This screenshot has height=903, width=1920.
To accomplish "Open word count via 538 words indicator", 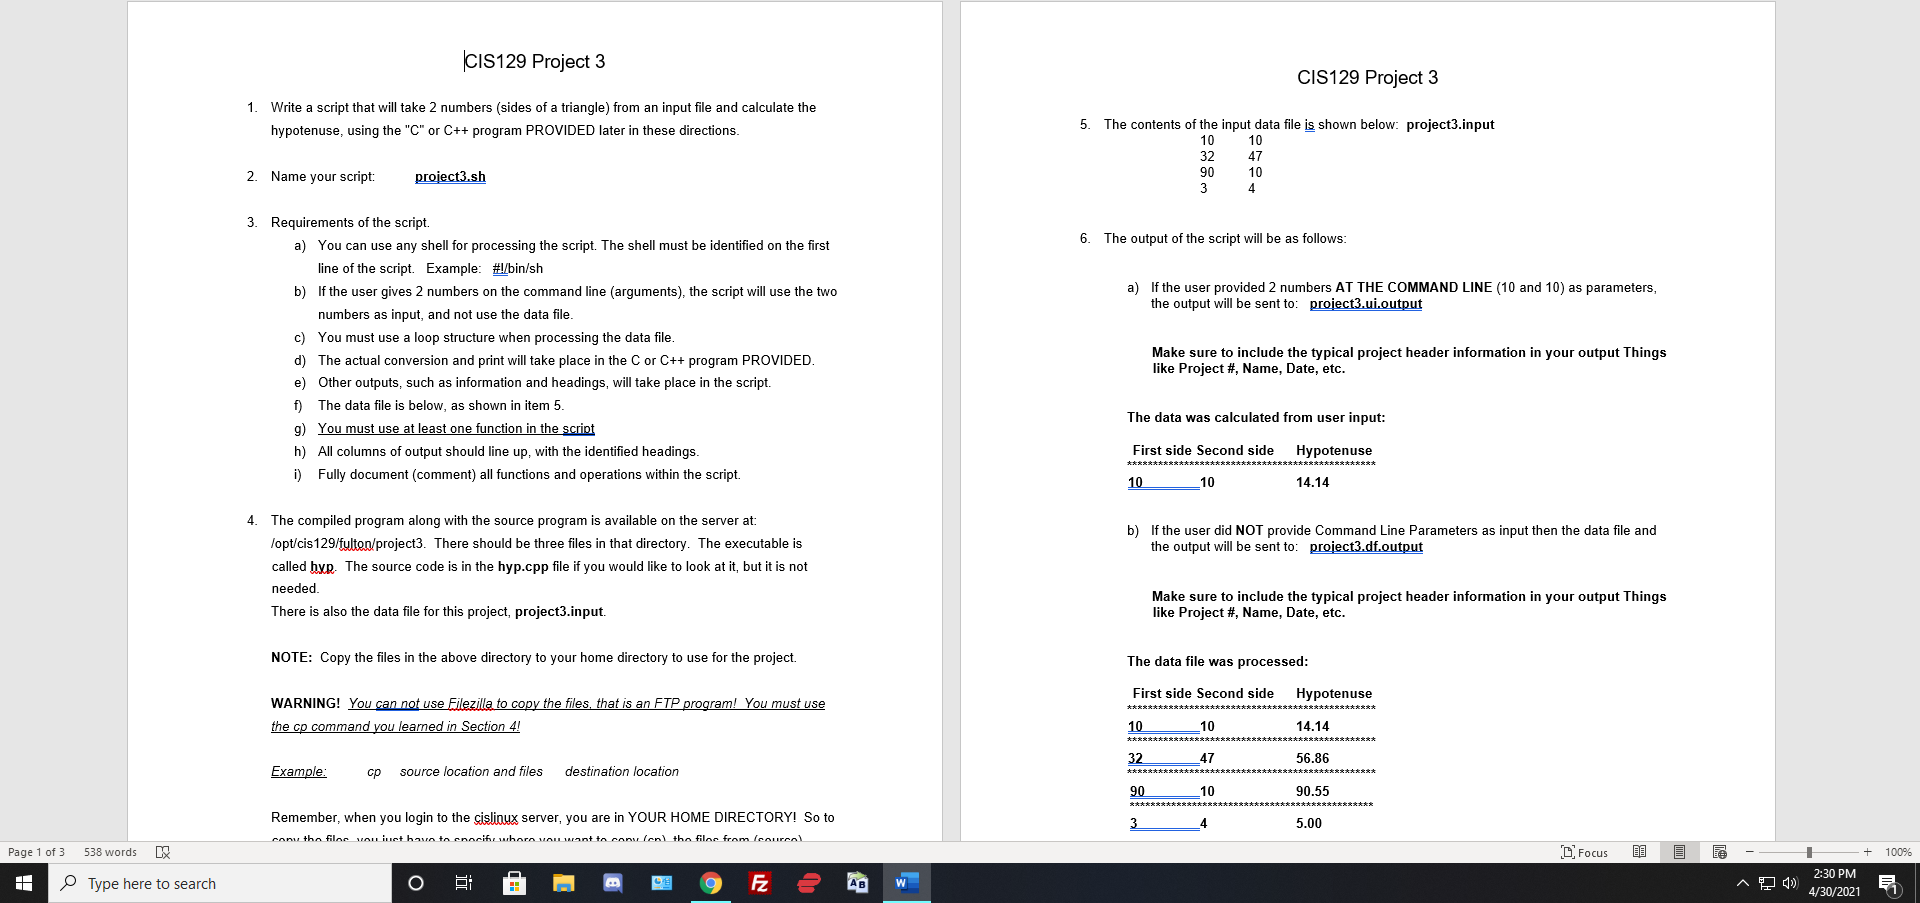I will click(109, 852).
